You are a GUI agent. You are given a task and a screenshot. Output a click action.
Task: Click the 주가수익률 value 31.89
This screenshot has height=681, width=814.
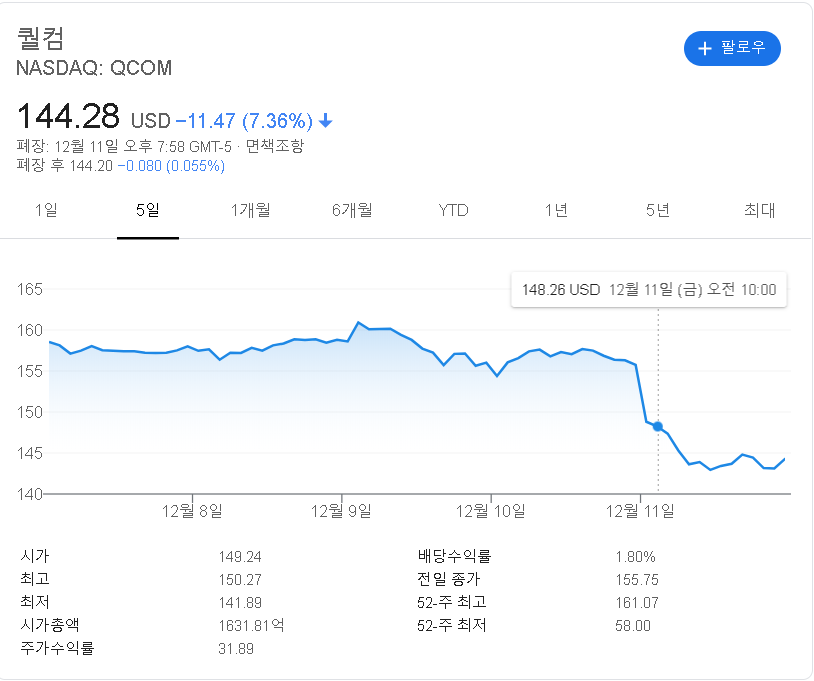236,649
